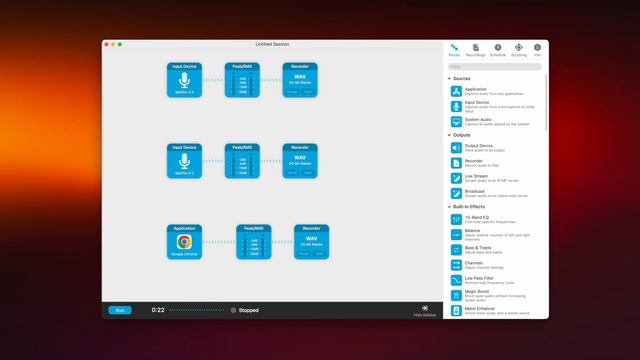Select the Recorder block icon in sidebar library
This screenshot has height=360, width=640.
point(456,163)
